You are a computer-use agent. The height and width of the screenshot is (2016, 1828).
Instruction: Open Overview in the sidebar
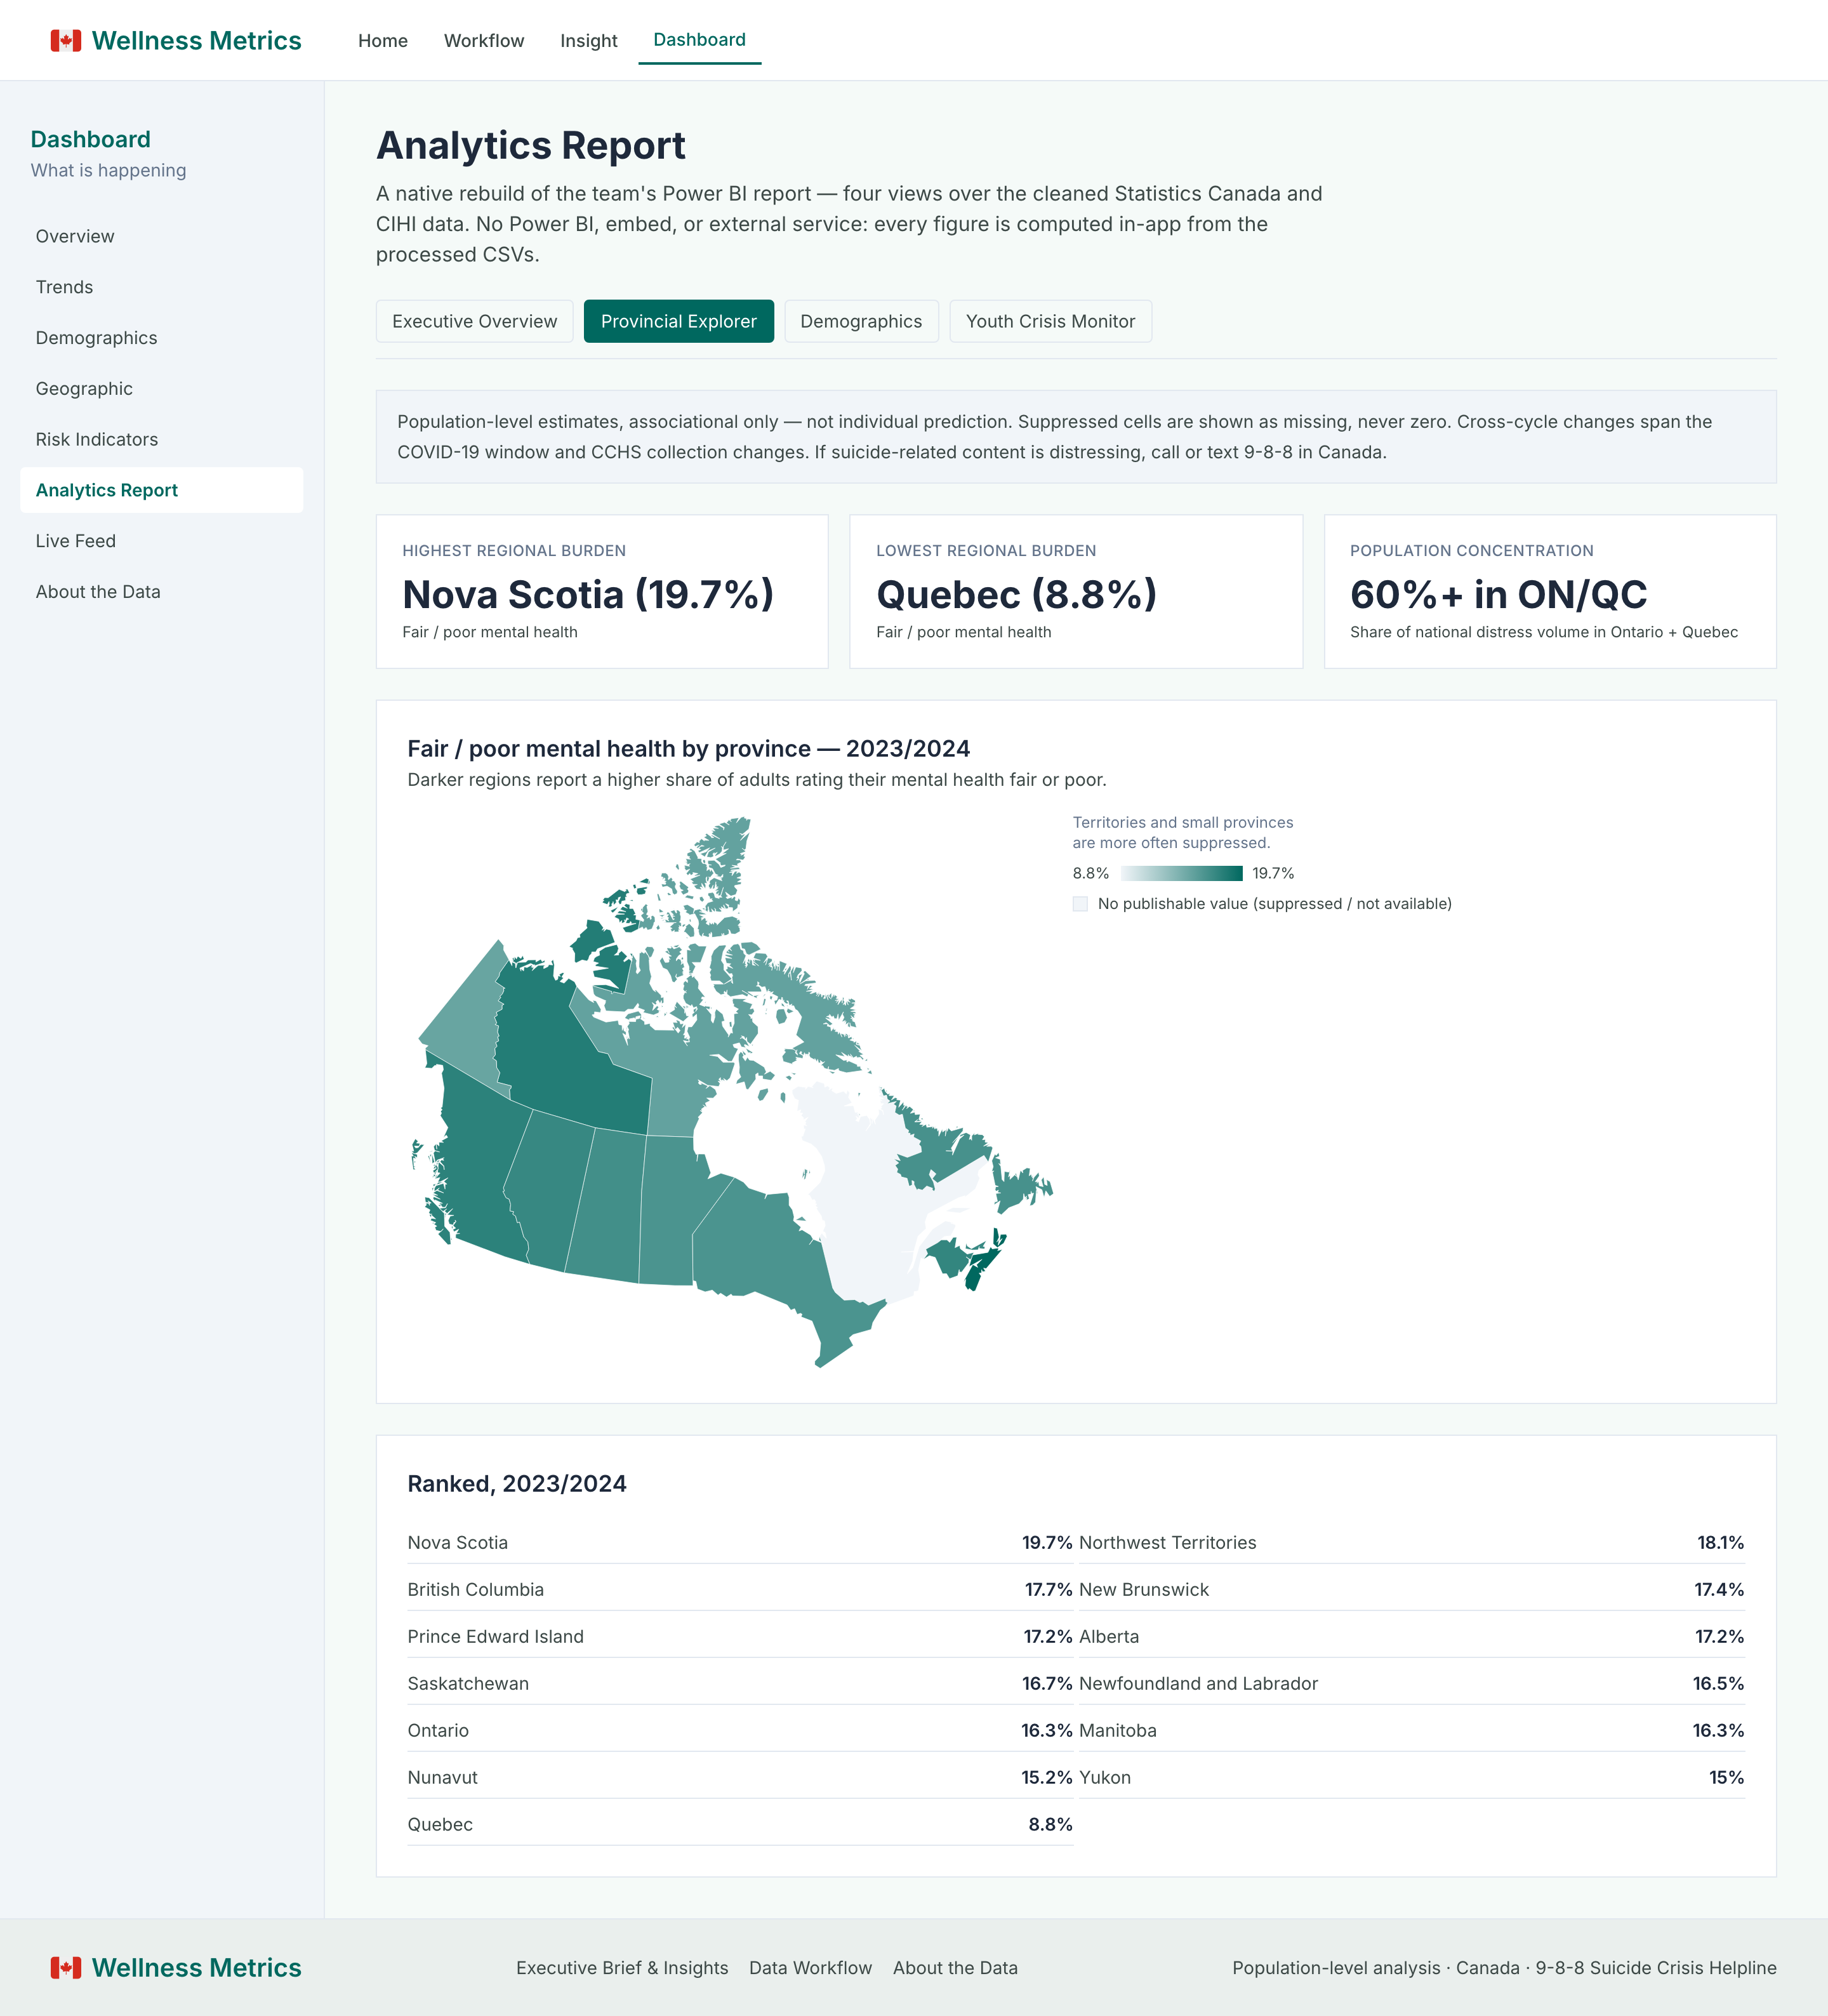[161, 236]
